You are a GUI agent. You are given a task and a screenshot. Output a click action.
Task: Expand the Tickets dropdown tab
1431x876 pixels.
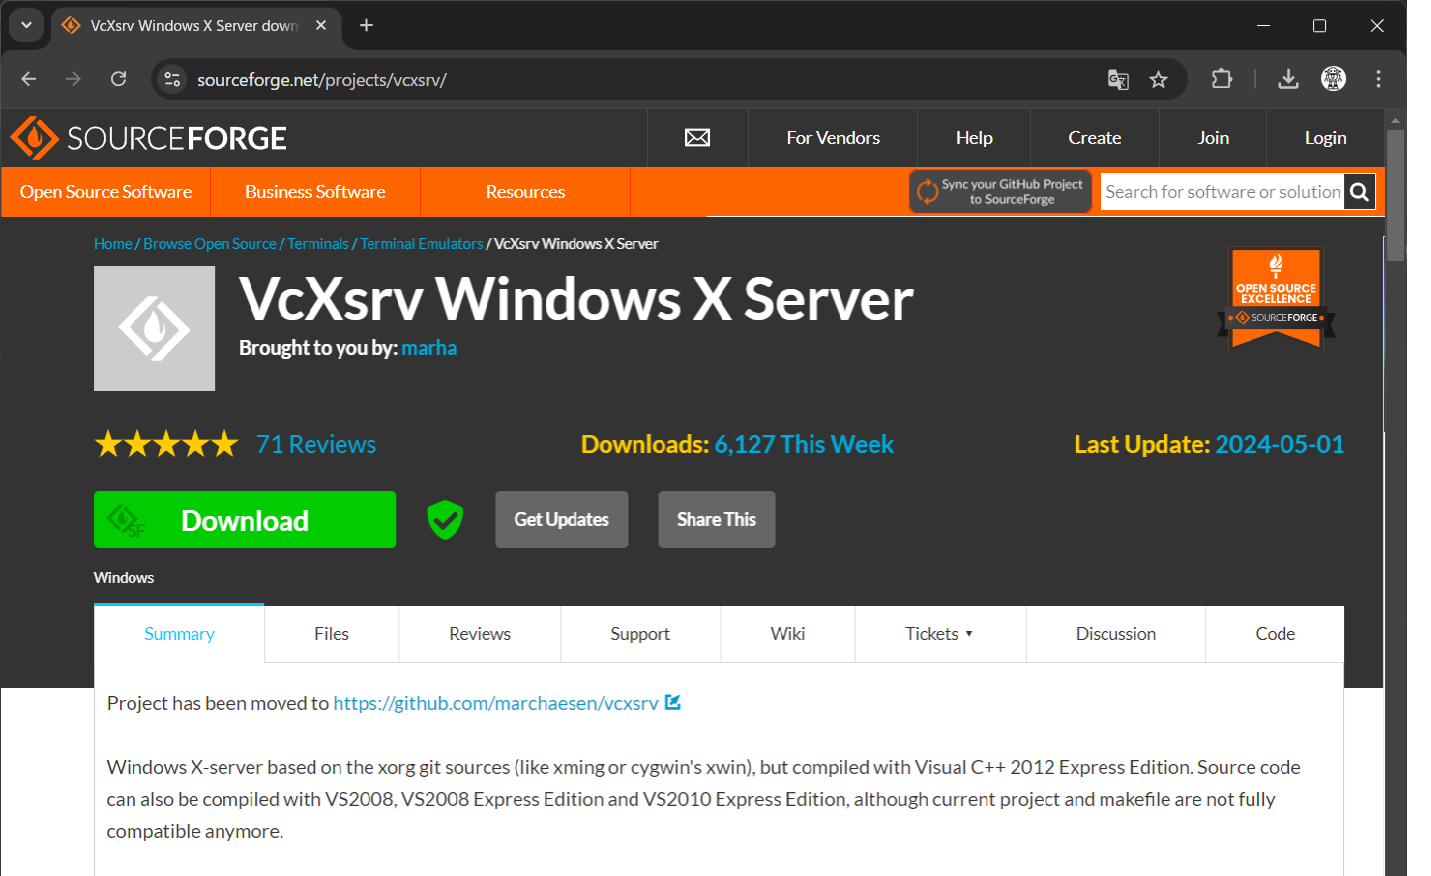pyautogui.click(x=939, y=634)
